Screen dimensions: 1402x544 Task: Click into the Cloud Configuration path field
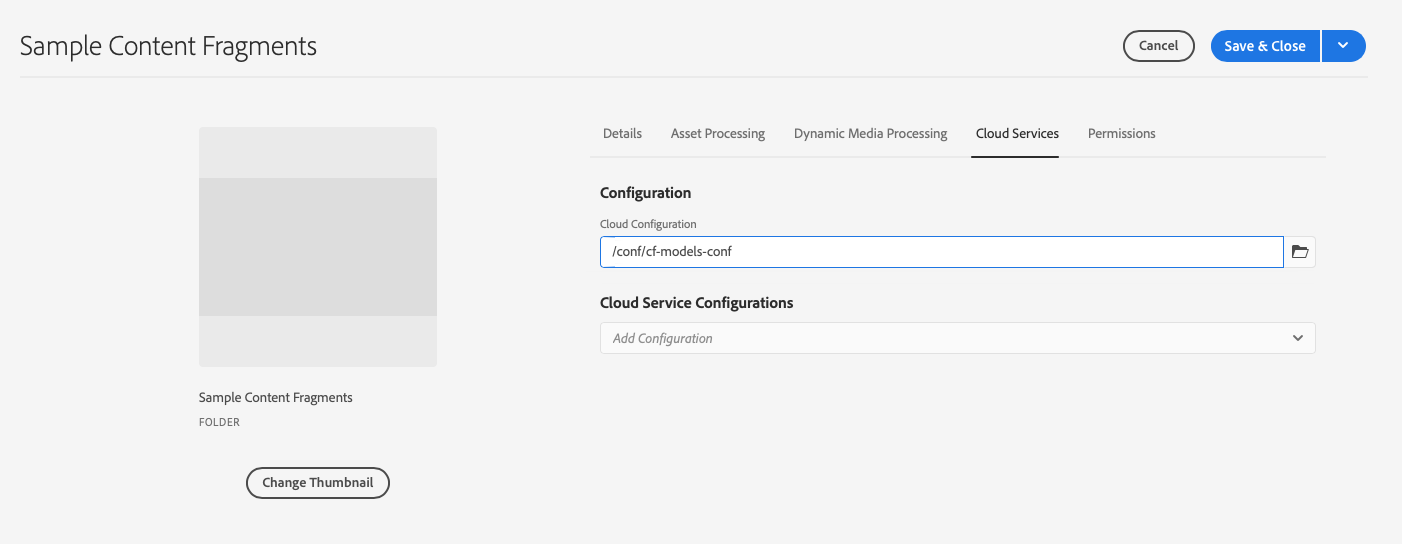point(940,252)
